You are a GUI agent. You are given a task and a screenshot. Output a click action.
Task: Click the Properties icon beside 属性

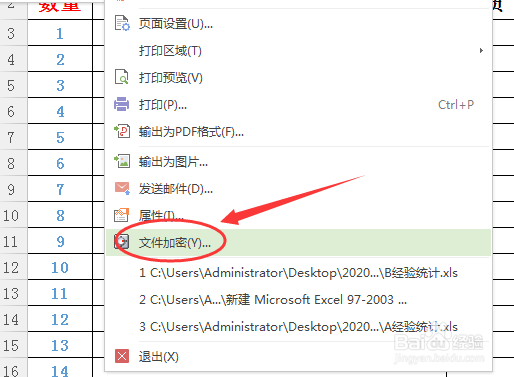tap(121, 215)
